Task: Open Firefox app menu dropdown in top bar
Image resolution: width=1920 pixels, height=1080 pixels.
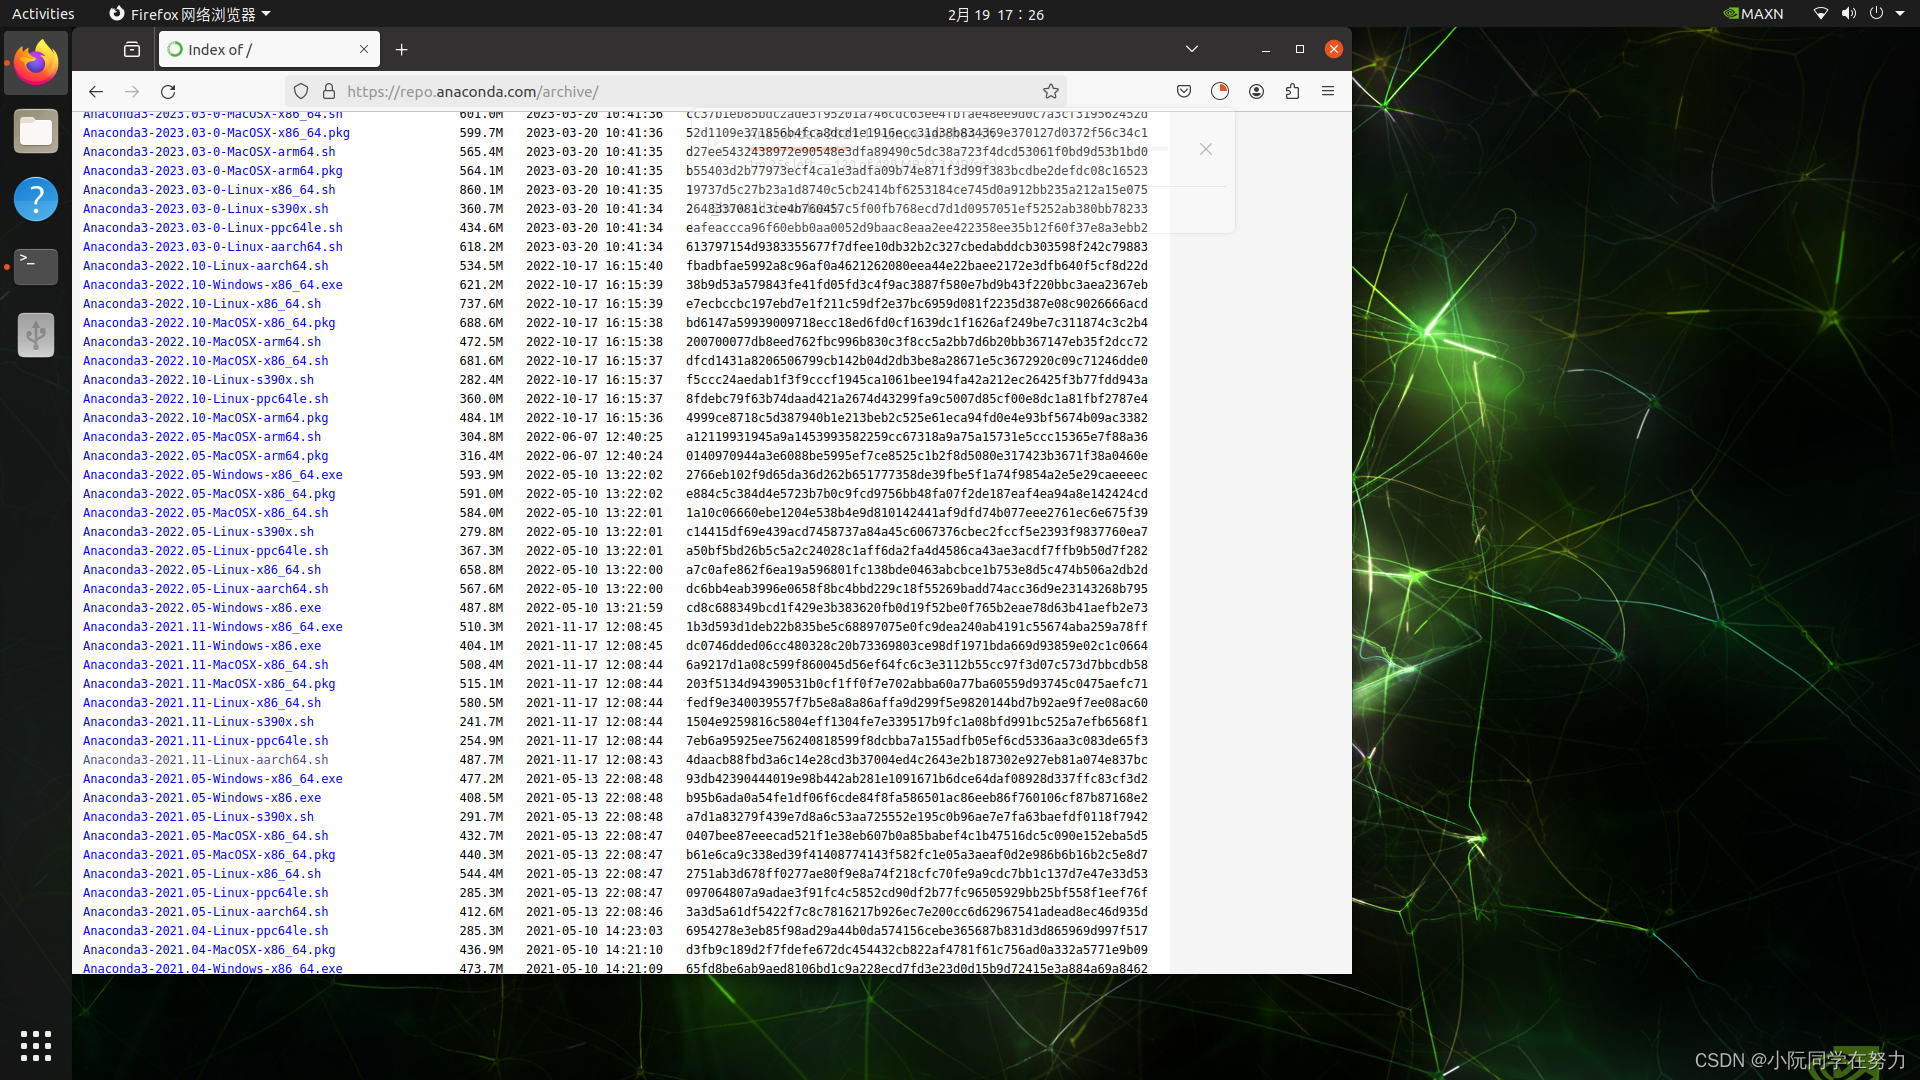Action: point(190,14)
